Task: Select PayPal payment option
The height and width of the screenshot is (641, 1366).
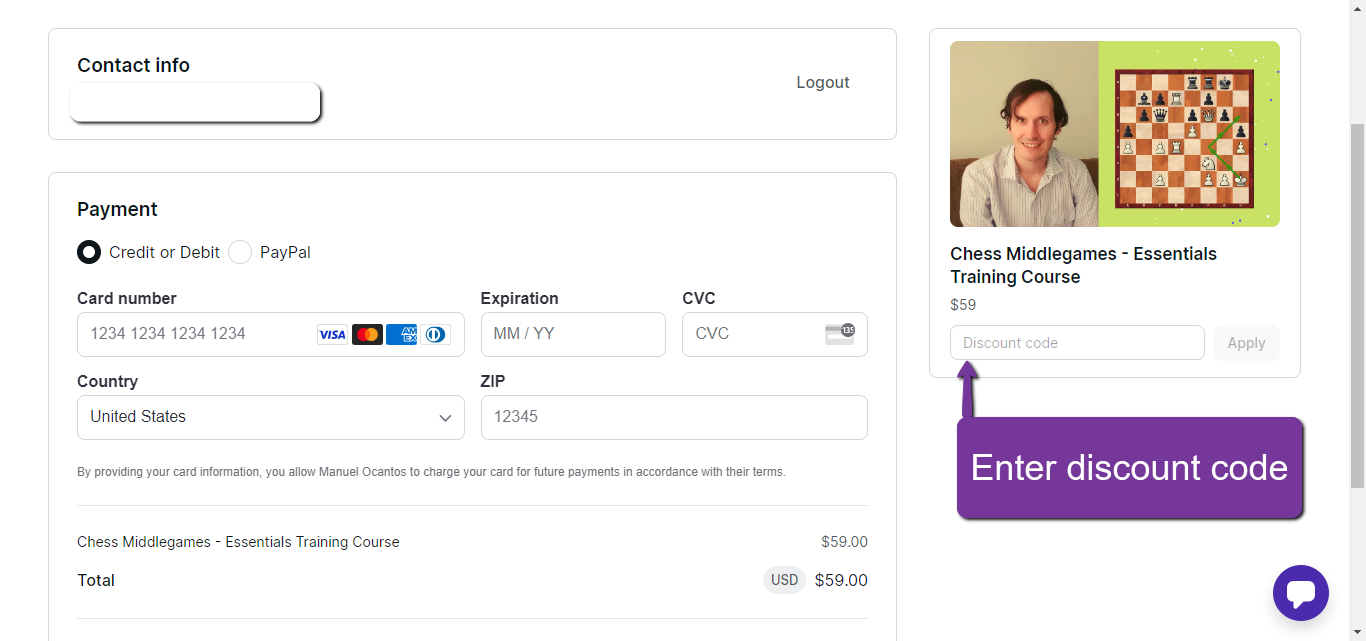Action: [240, 252]
